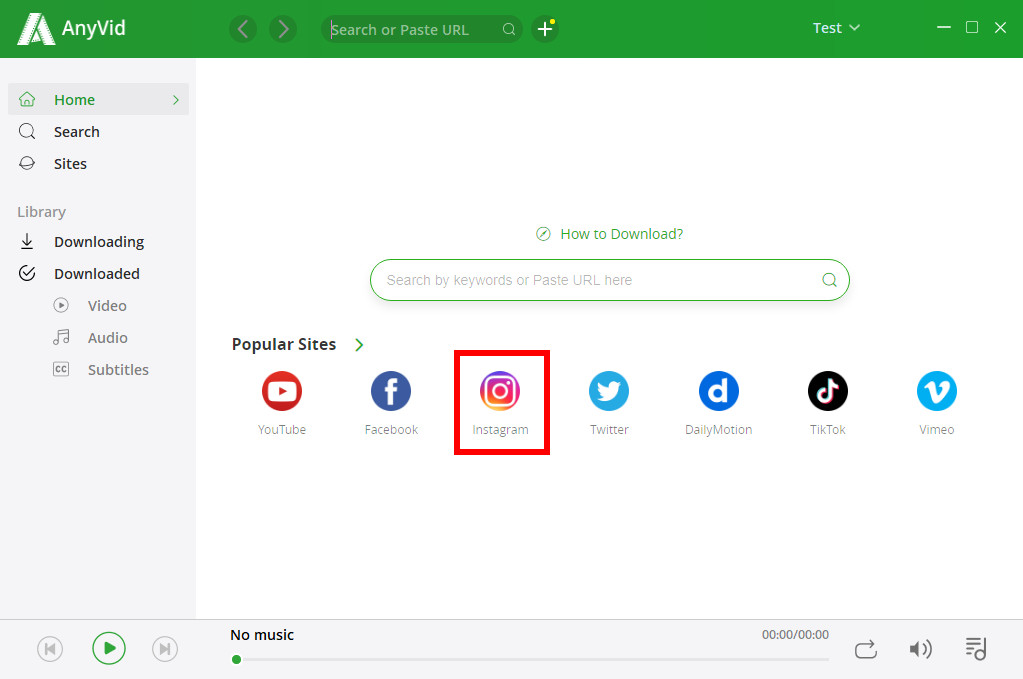
Task: Expand the Home chevron arrow
Action: pos(176,100)
